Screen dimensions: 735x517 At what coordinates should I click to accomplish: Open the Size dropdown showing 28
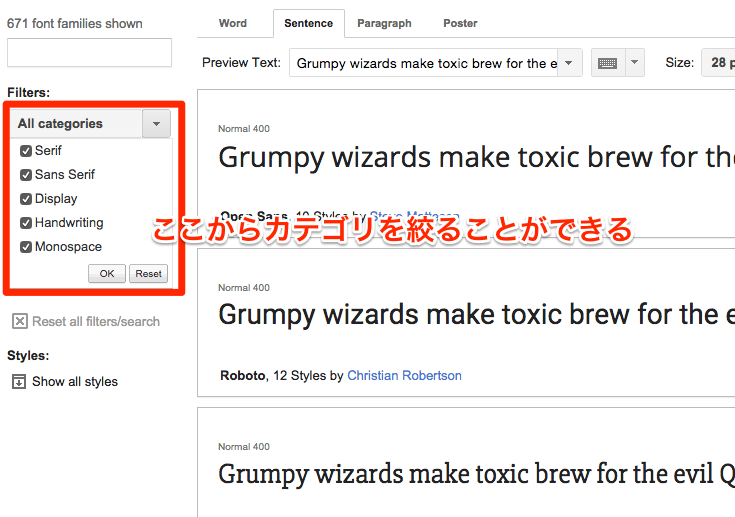718,62
